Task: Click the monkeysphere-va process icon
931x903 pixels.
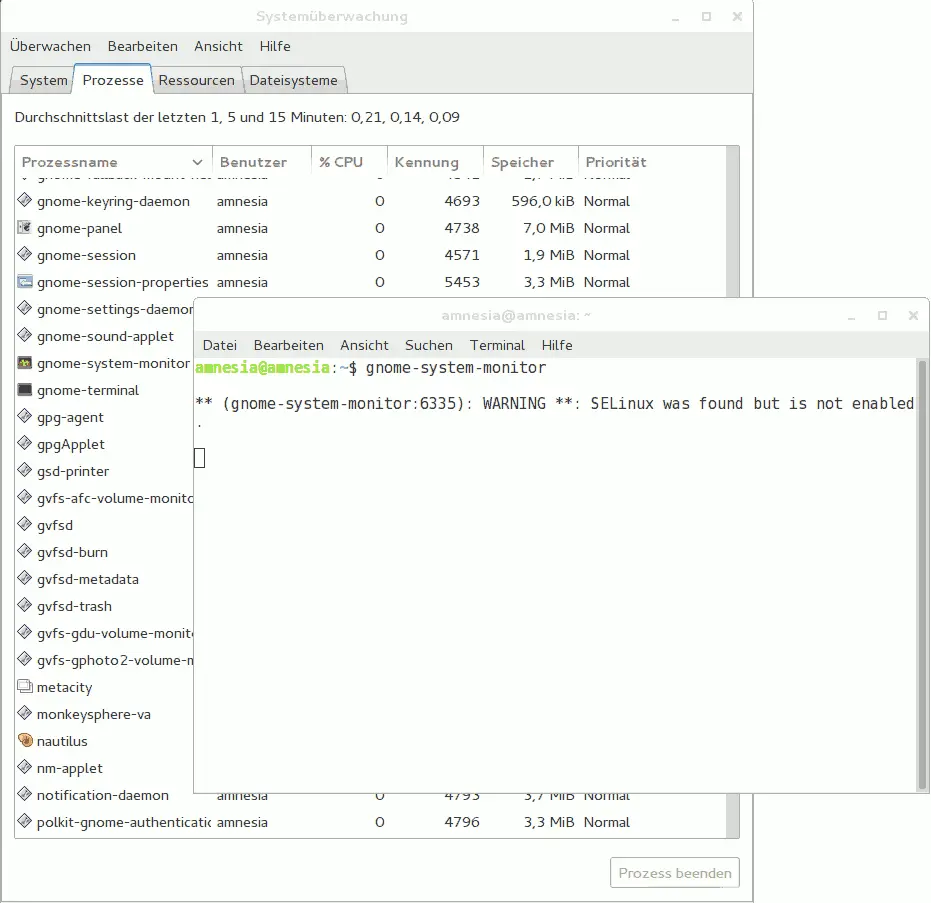Action: (24, 714)
